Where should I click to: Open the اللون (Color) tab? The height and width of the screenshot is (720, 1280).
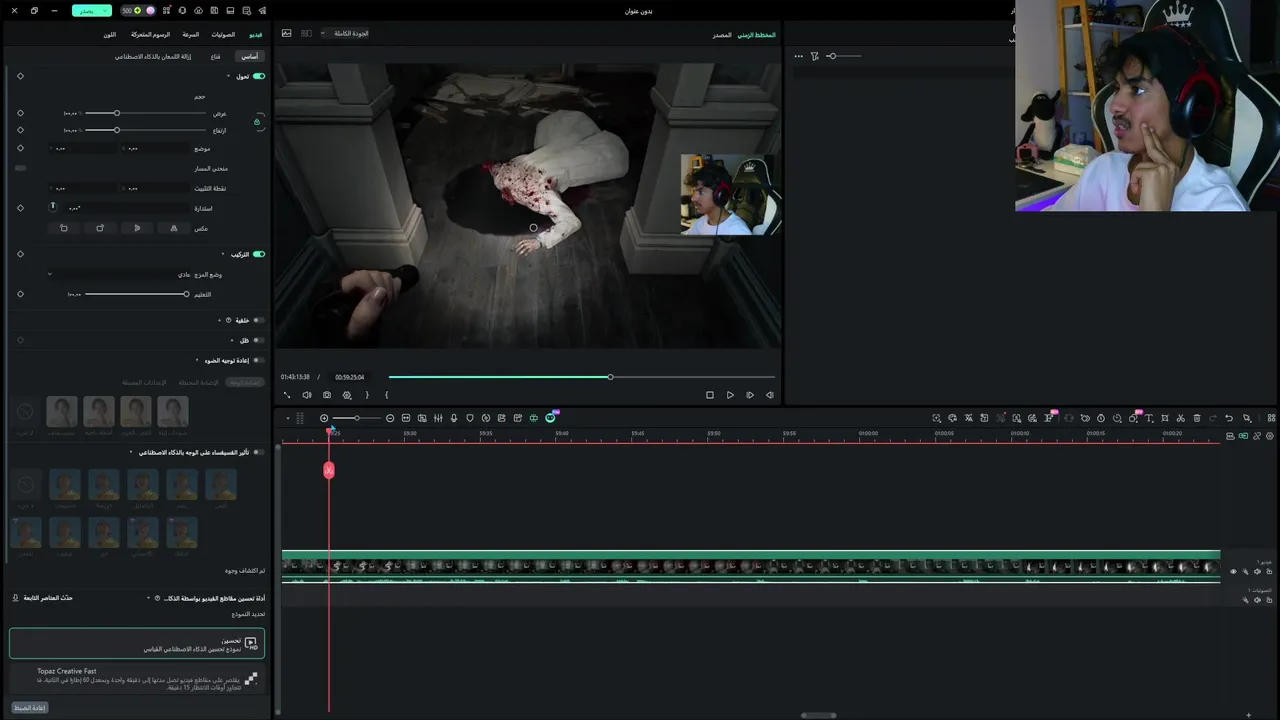(x=110, y=34)
